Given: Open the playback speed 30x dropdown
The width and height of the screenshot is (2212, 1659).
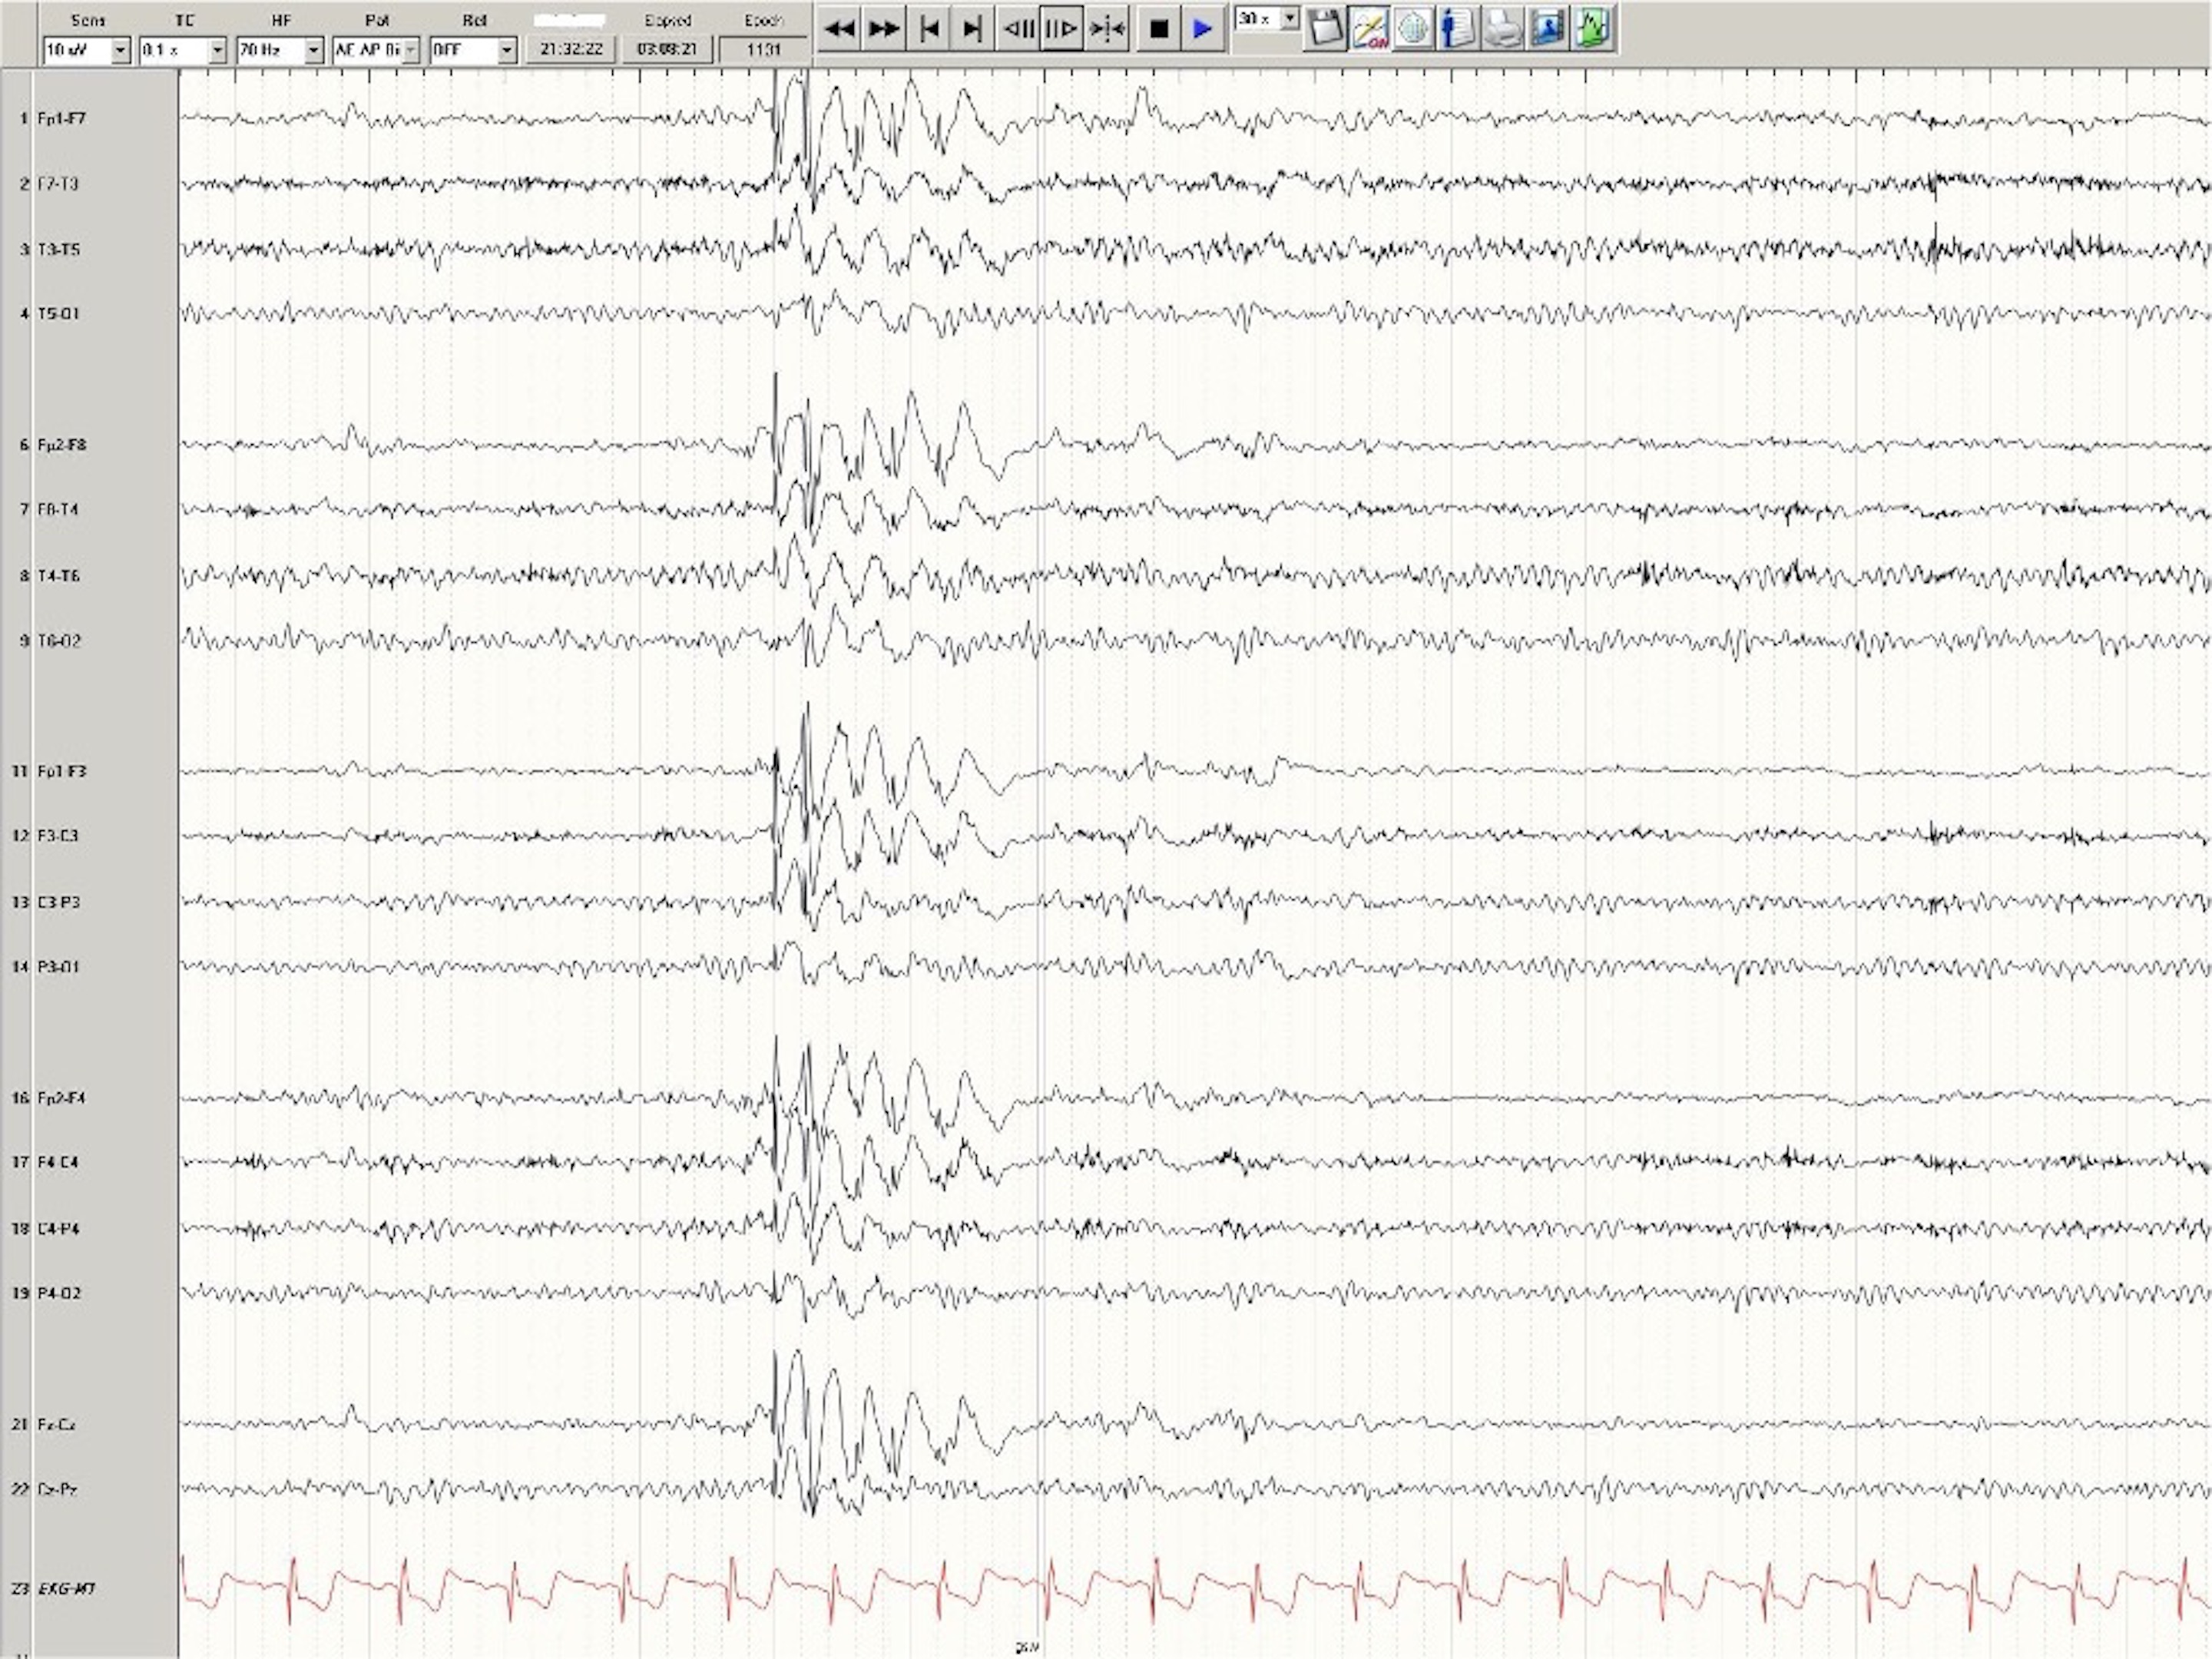Looking at the screenshot, I should (x=1290, y=19).
